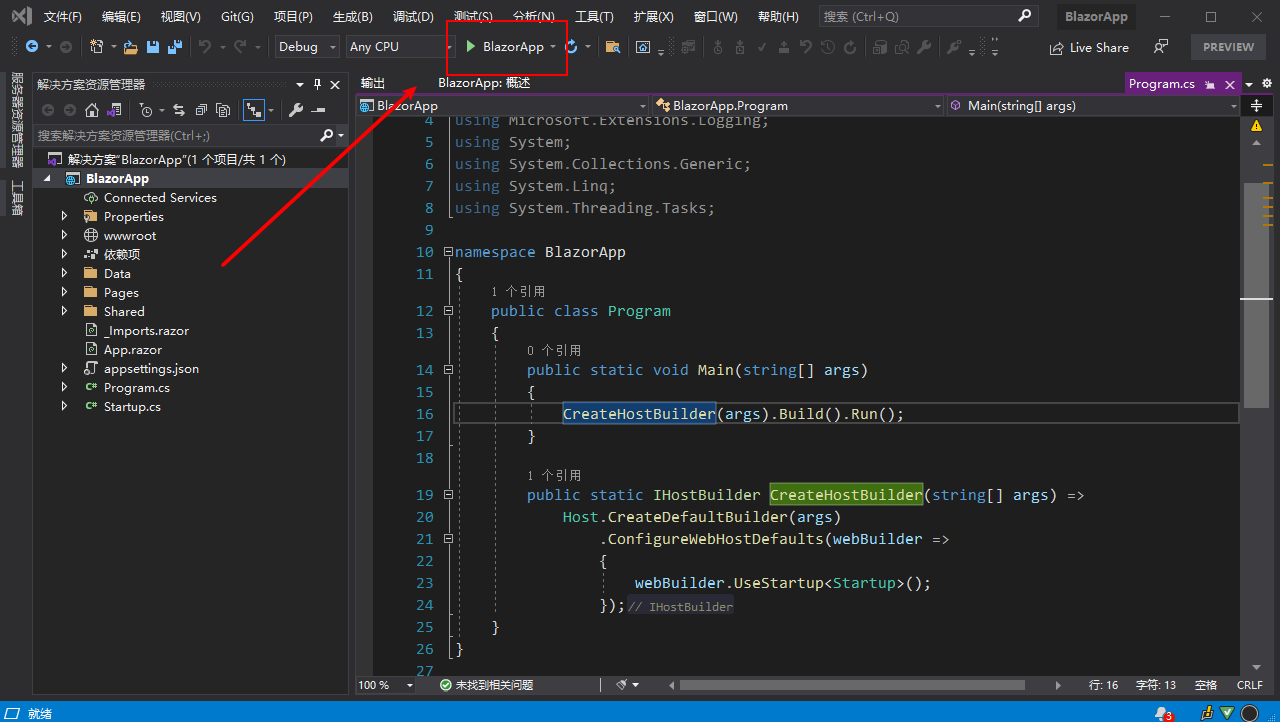Toggle pin on Solution Explorer panel

[318, 85]
